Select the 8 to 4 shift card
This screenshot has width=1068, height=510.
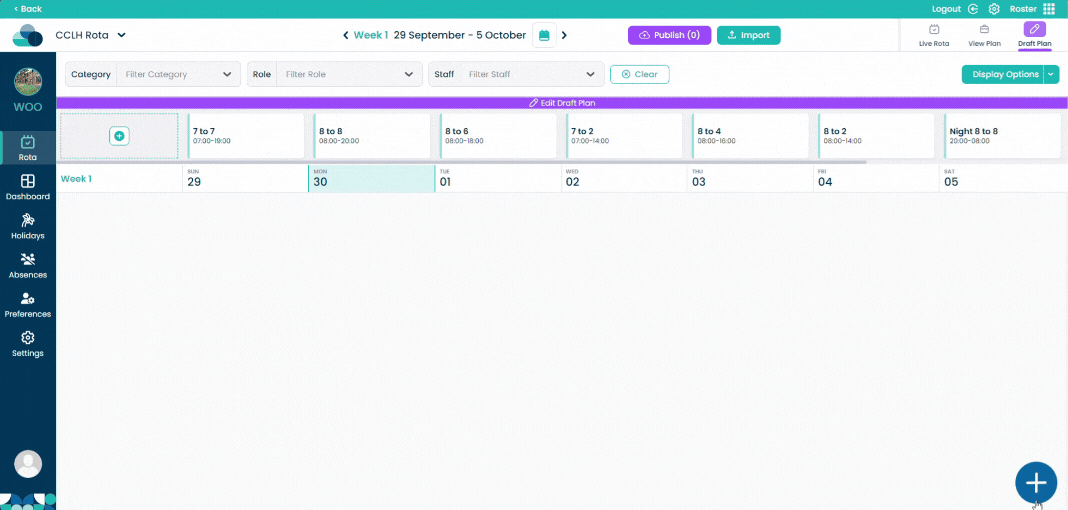tap(750, 136)
